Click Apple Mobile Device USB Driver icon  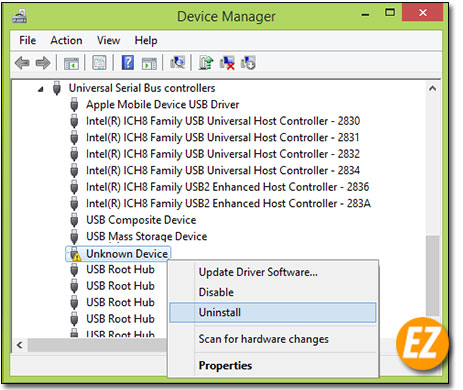(74, 105)
